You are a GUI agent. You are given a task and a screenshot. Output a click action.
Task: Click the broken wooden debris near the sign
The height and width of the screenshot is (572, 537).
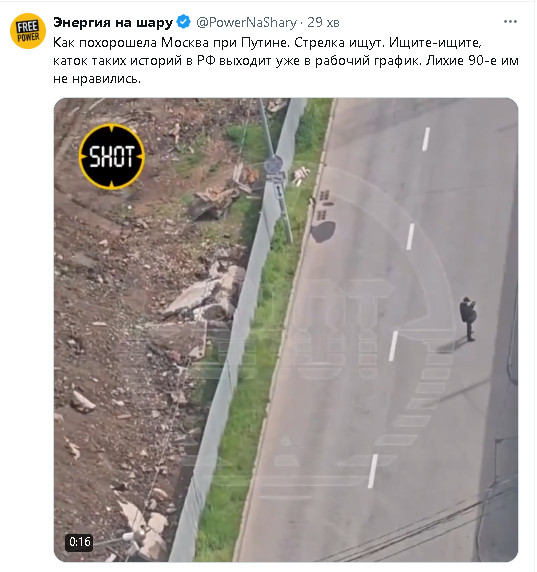[223, 193]
